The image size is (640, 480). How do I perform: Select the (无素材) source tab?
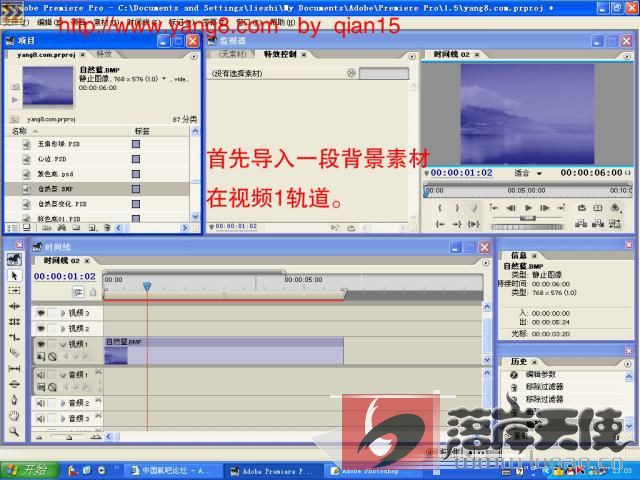(x=233, y=54)
